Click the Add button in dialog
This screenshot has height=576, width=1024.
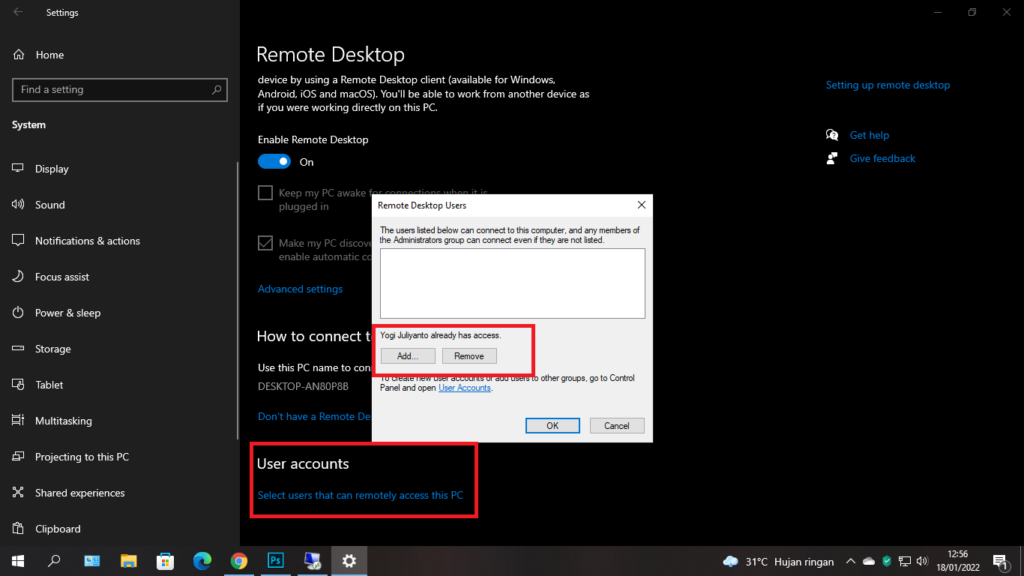click(407, 356)
